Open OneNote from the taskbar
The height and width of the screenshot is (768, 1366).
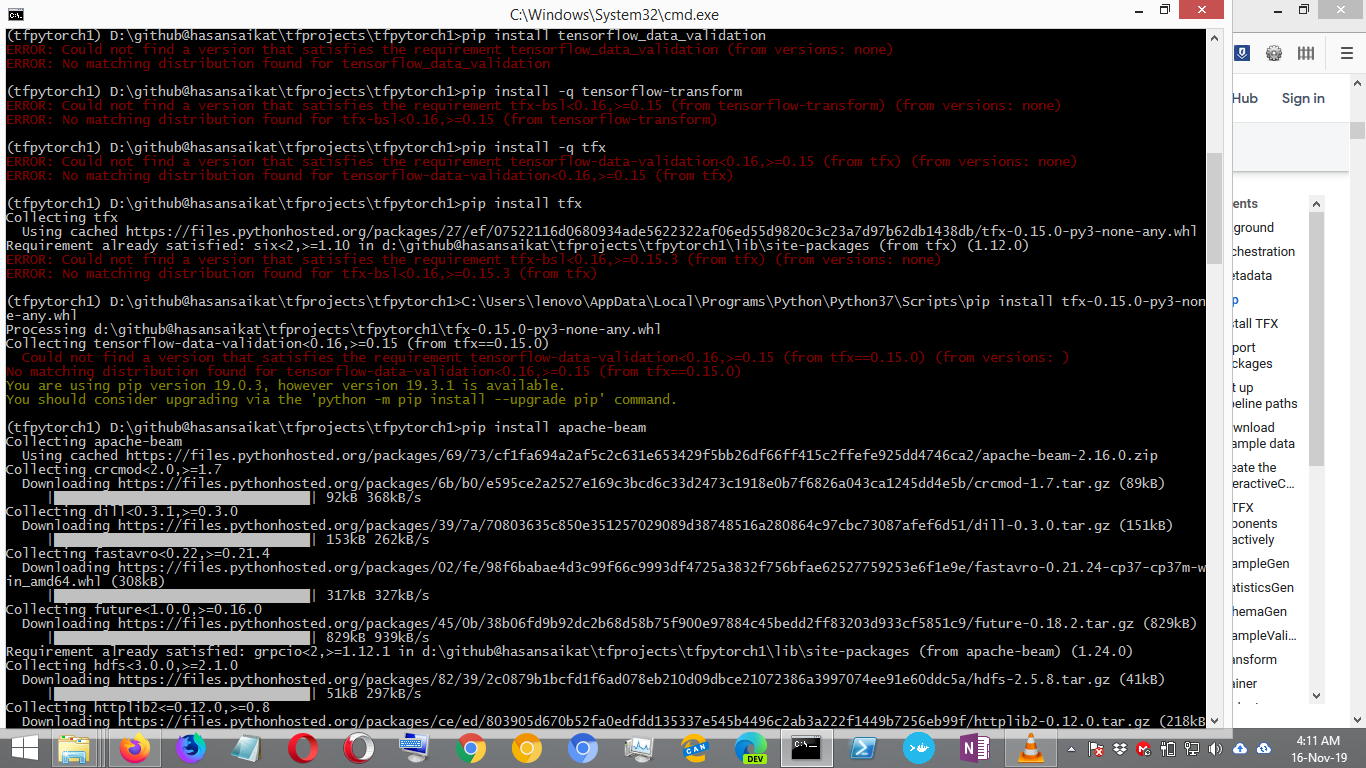(x=973, y=749)
